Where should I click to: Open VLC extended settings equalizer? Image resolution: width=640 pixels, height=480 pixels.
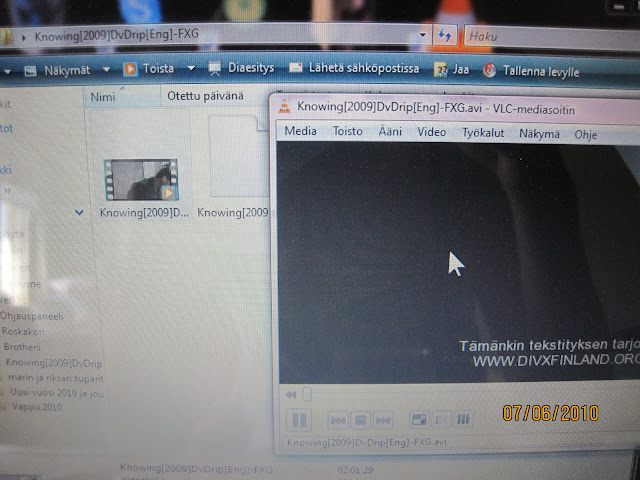[x=463, y=419]
